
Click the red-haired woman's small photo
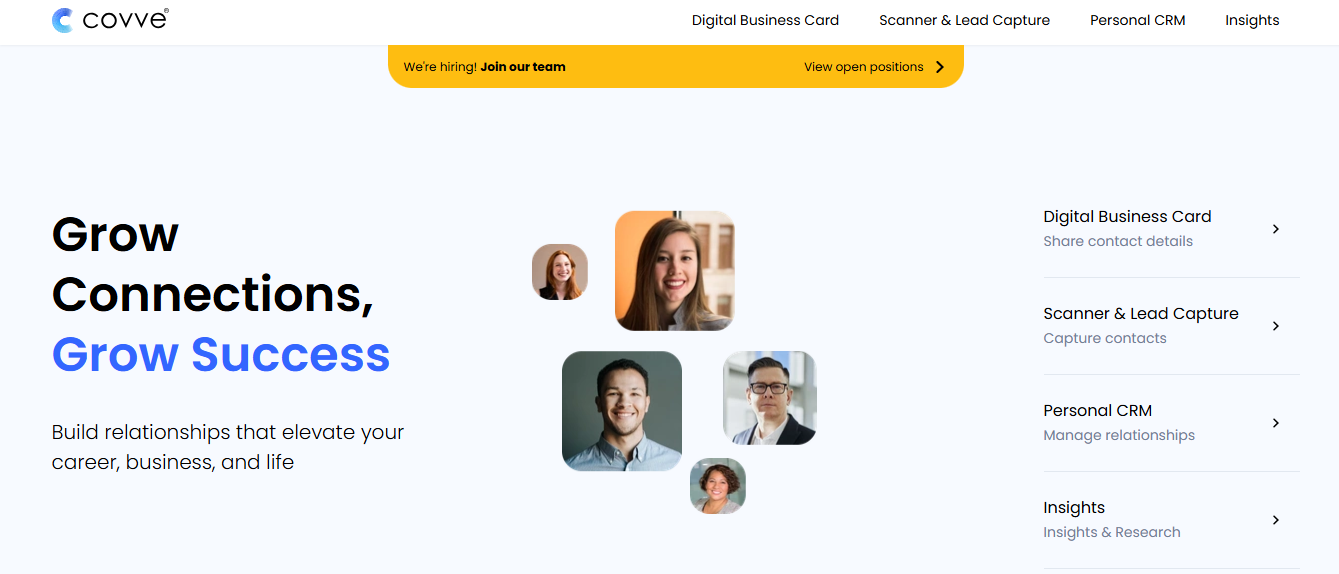560,272
